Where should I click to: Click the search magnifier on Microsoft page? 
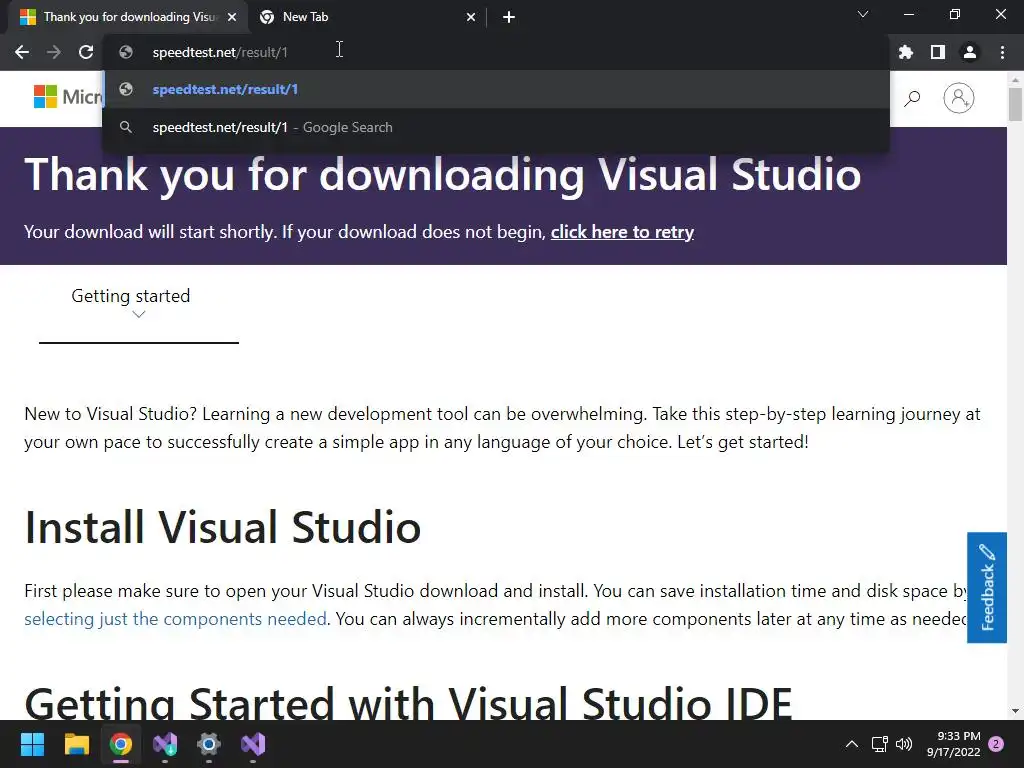coord(912,99)
